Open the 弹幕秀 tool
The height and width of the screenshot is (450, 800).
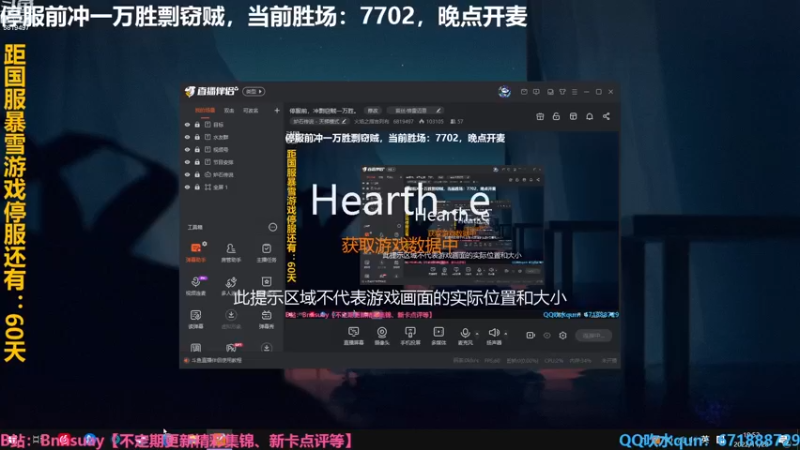click(x=266, y=319)
